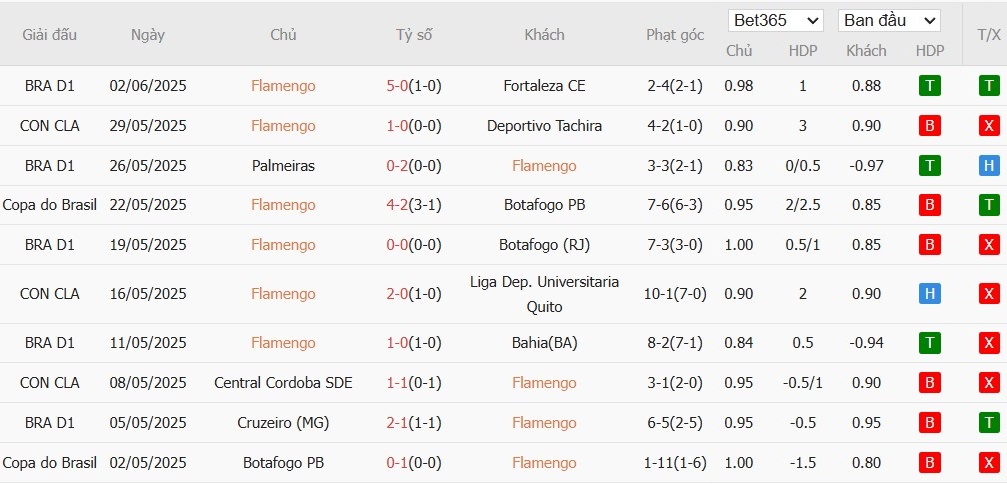Open the Ban đầu odds type dropdown

[889, 20]
